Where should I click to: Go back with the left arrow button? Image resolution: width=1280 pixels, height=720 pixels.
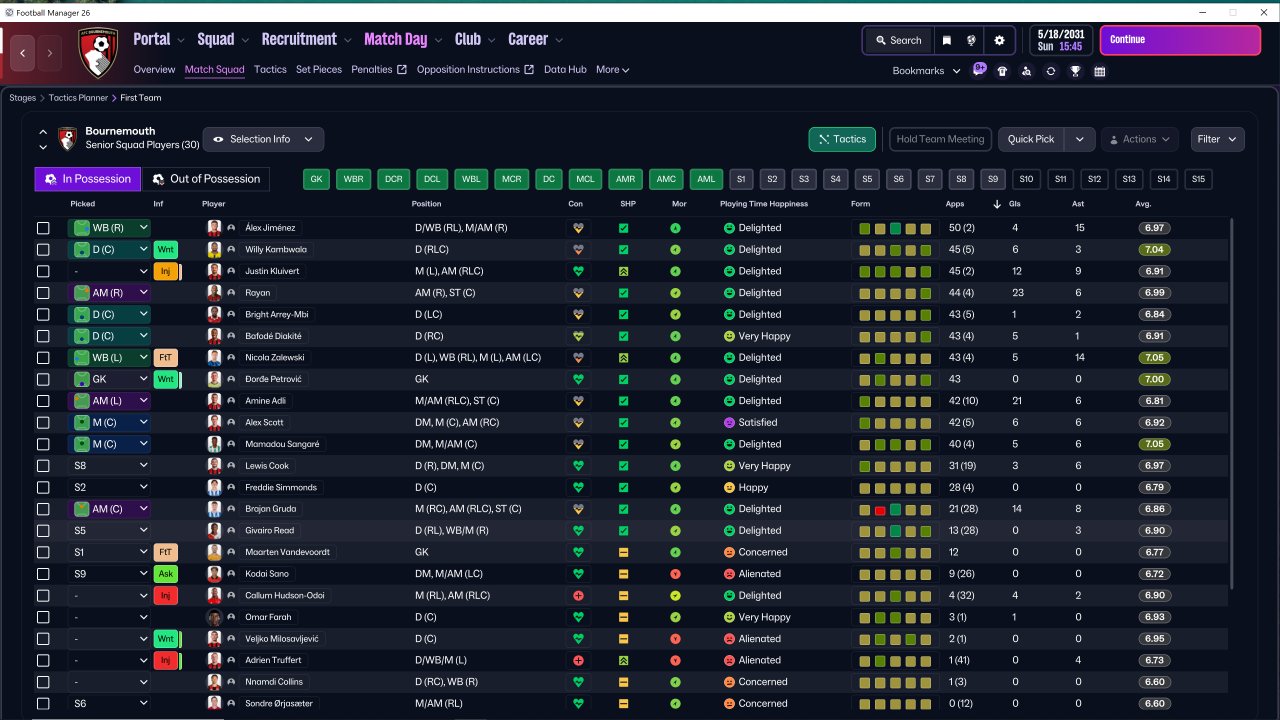[23, 52]
